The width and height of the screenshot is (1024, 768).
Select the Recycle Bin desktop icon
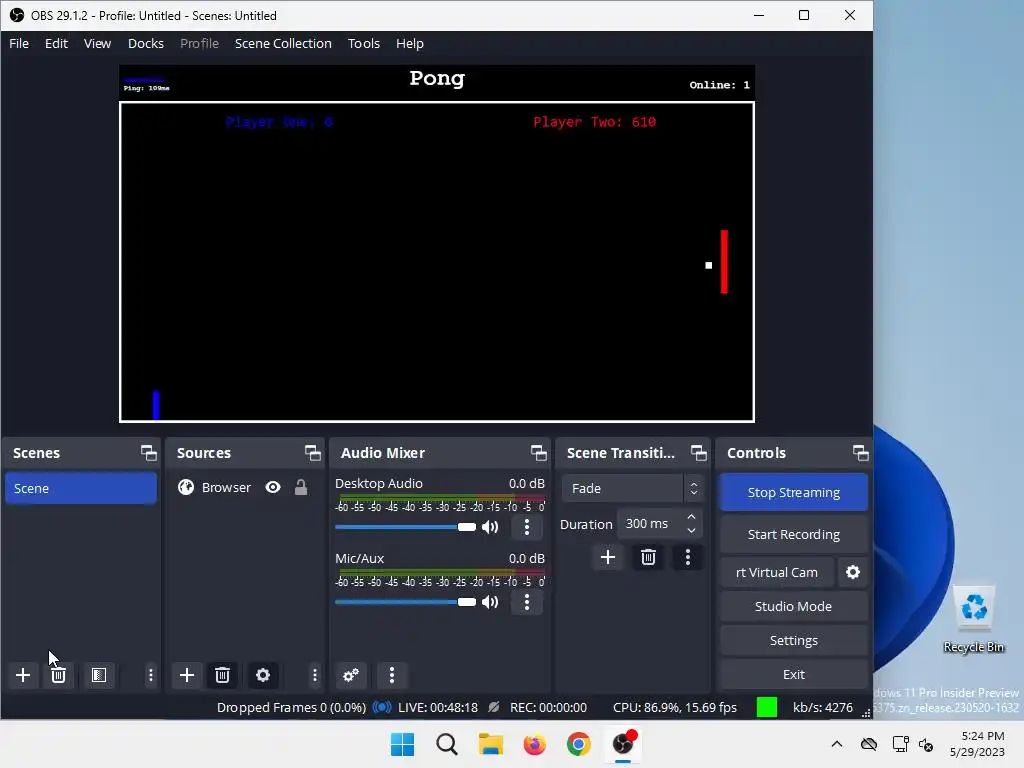[974, 619]
